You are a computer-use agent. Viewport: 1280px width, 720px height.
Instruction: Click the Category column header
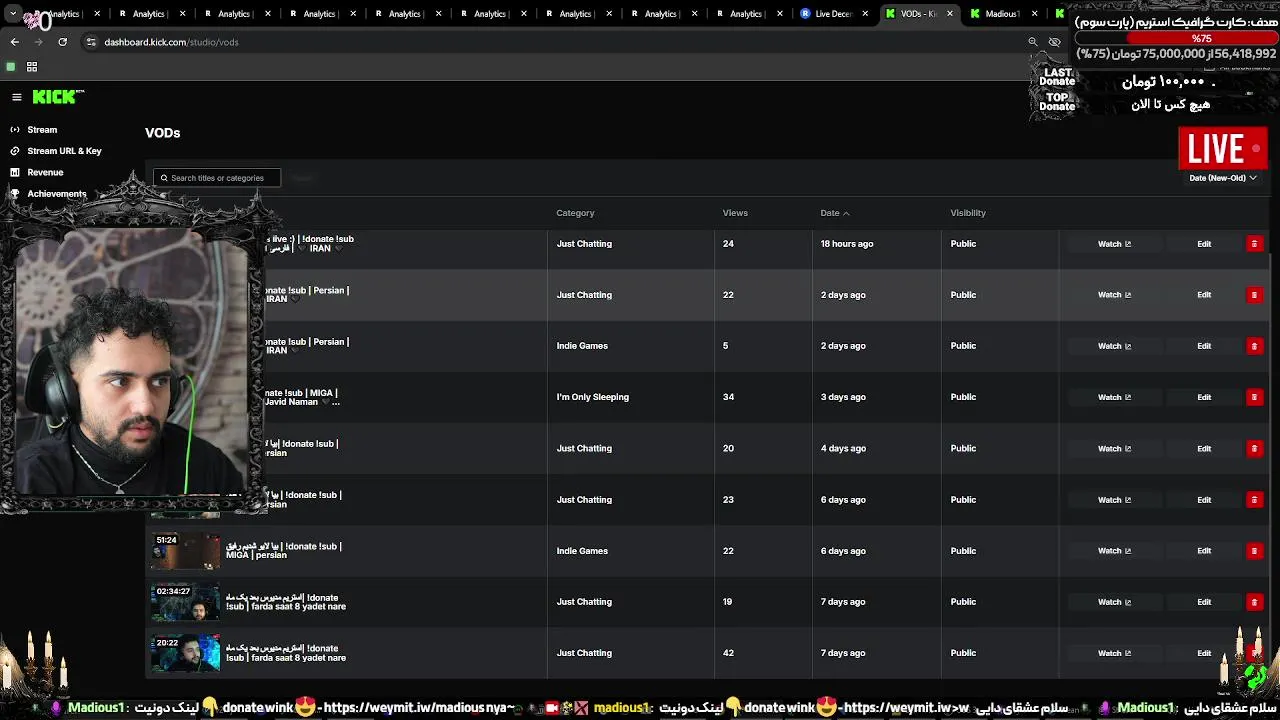[575, 213]
